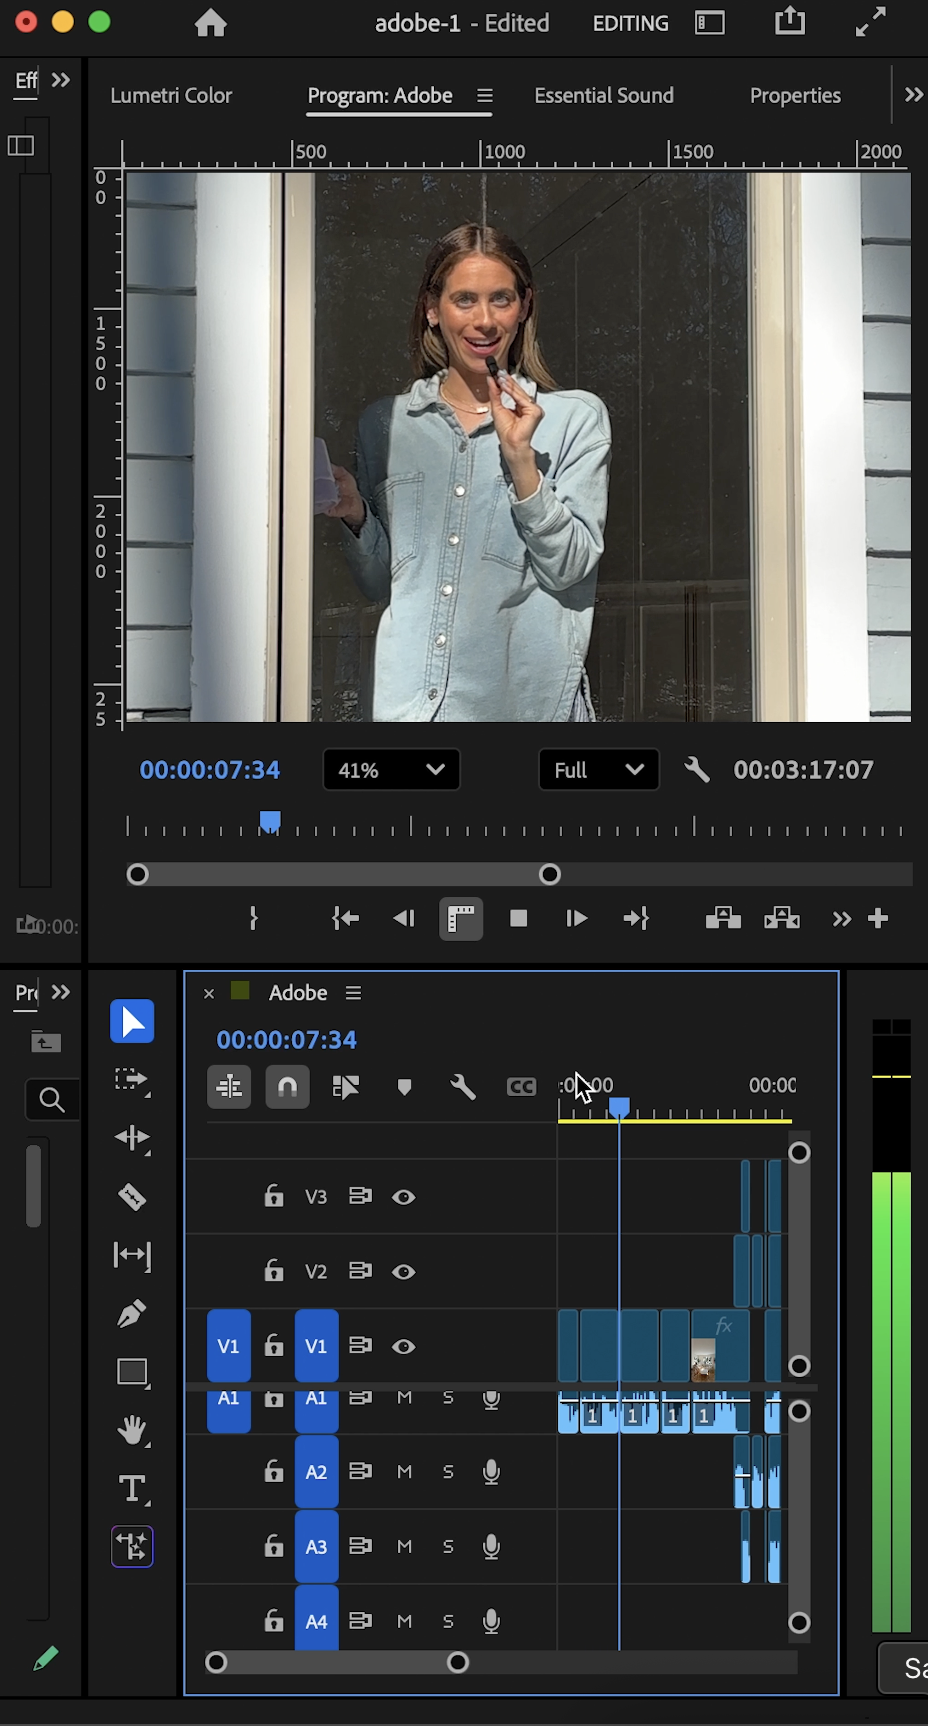Toggle V2 track output eye
Viewport: 928px width, 1726px height.
pos(404,1272)
